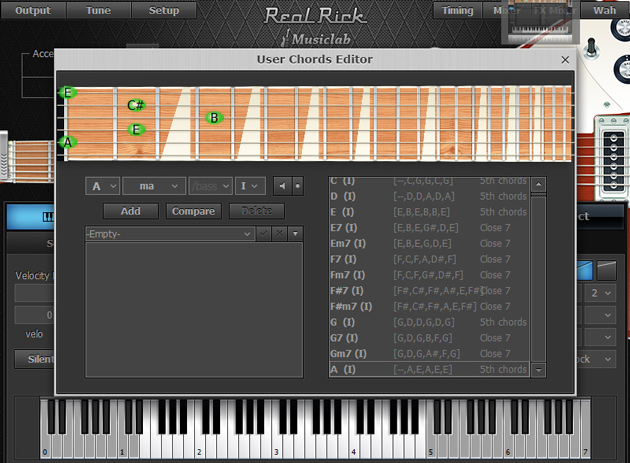The height and width of the screenshot is (463, 630).
Task: Click the lower guitar tone knob
Action: pyautogui.click(x=623, y=69)
